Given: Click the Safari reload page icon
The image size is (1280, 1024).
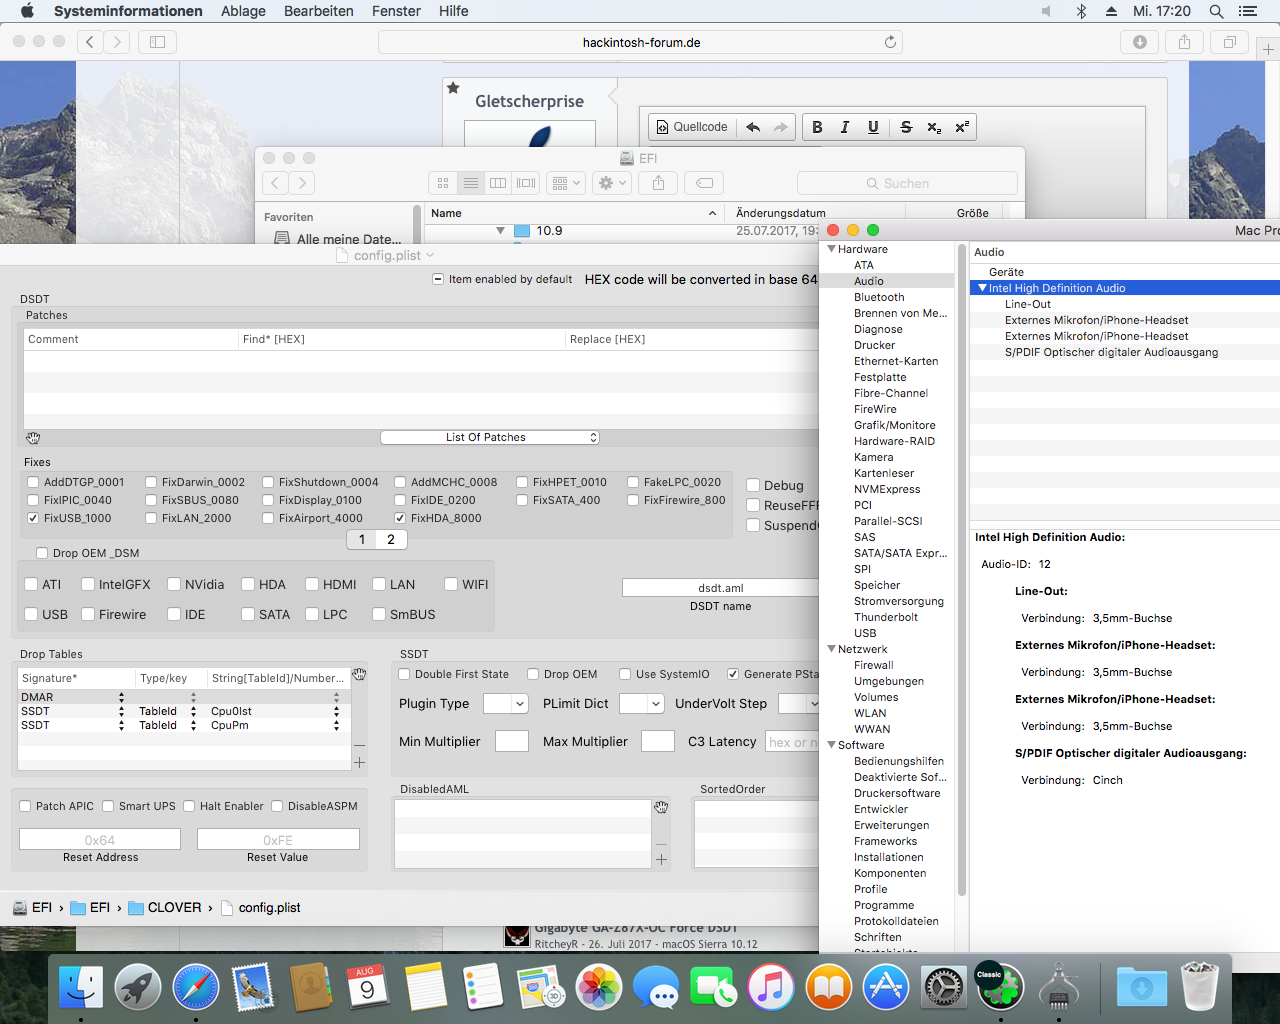Looking at the screenshot, I should coord(890,42).
